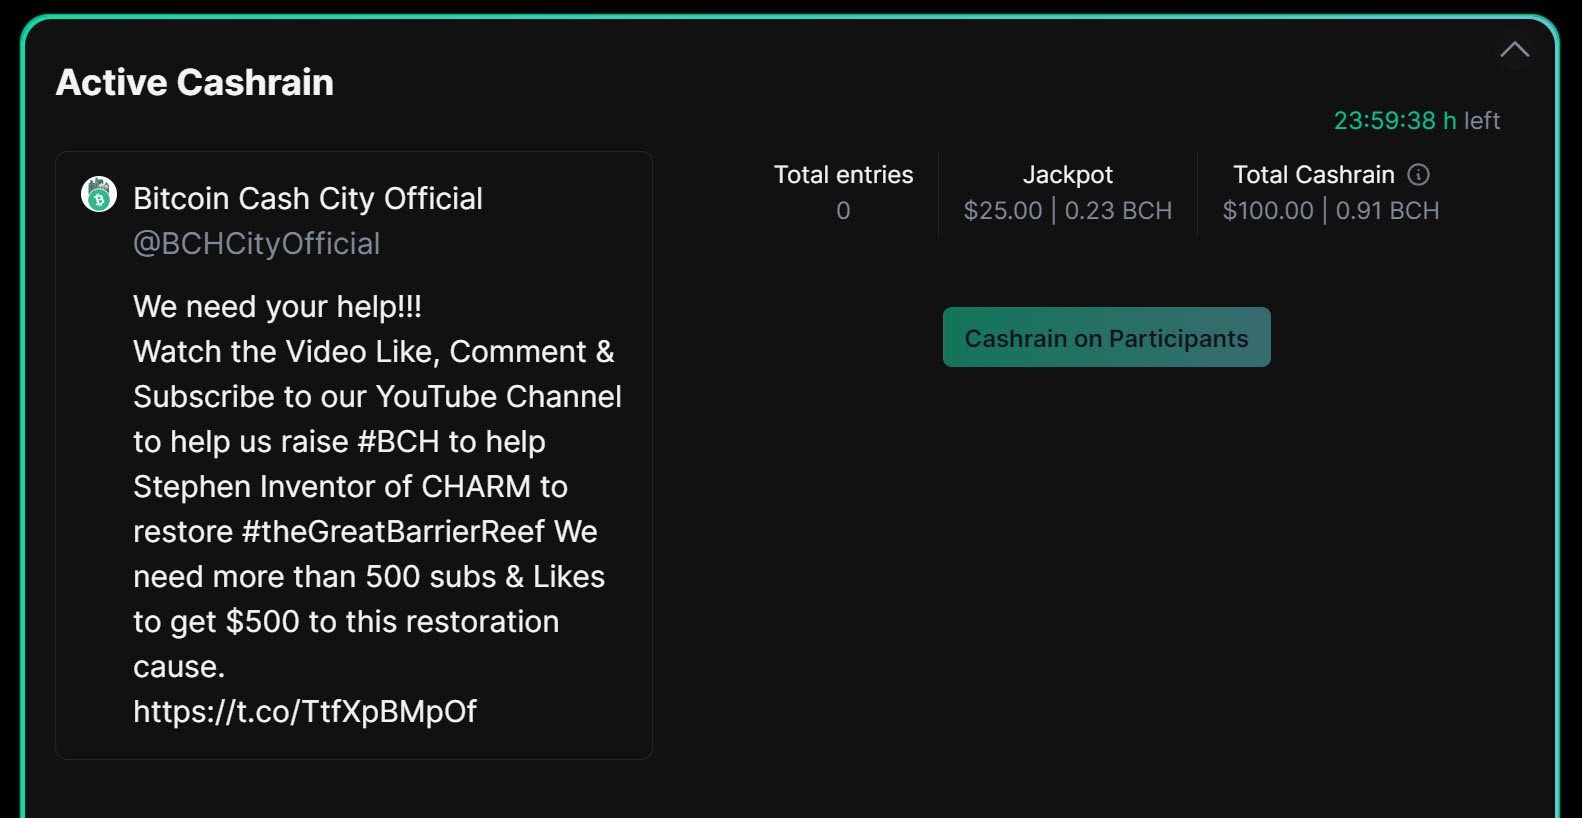The height and width of the screenshot is (818, 1582).
Task: Select the Total entries label
Action: [843, 175]
